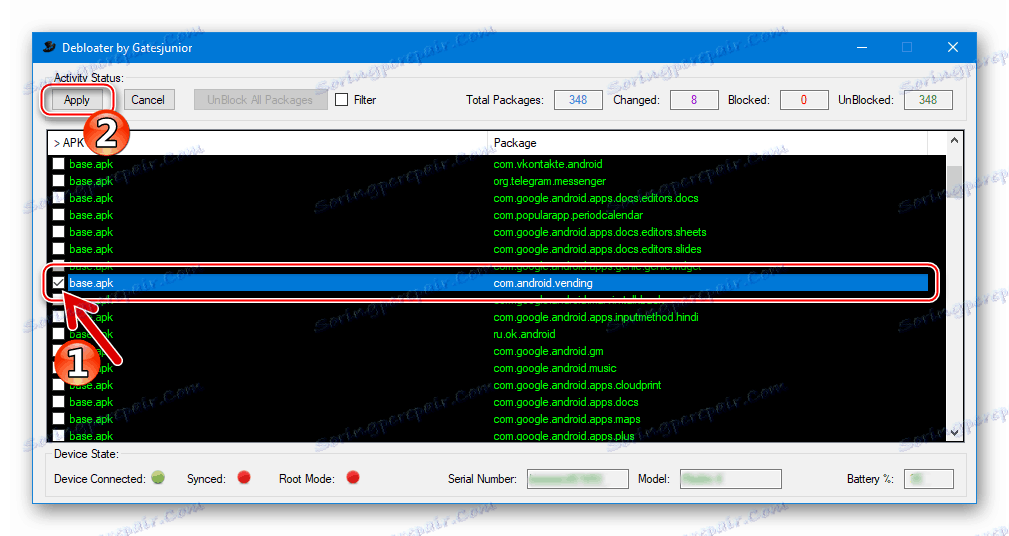Enable the Filter checkbox
Image resolution: width=1009 pixels, height=536 pixels.
pyautogui.click(x=342, y=100)
